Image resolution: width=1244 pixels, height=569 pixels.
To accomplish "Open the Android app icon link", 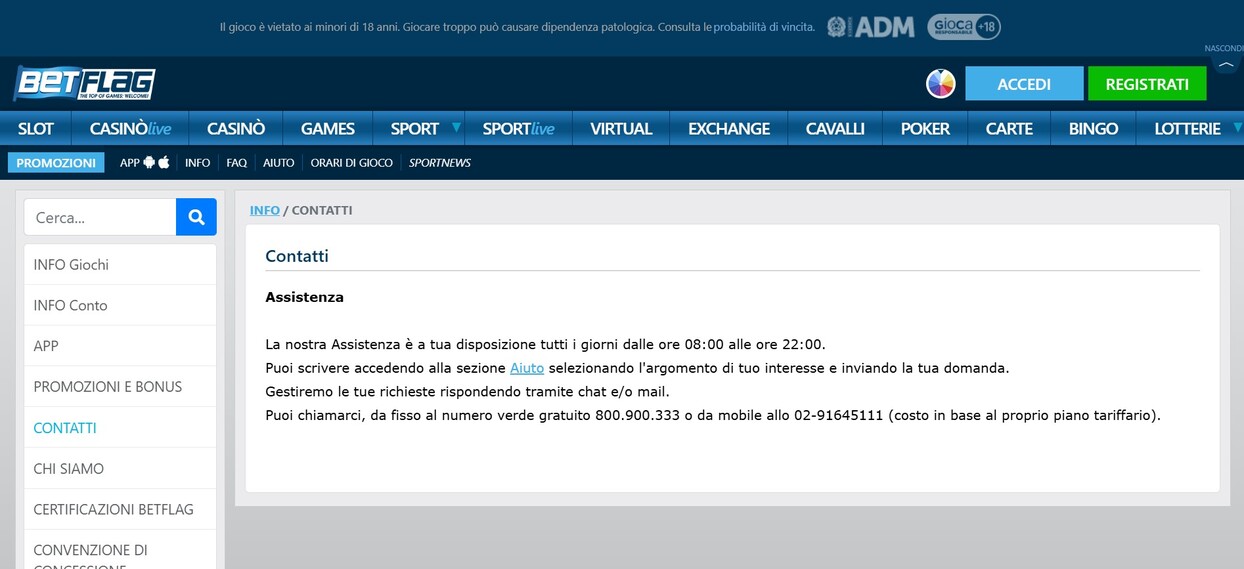I will (x=149, y=162).
